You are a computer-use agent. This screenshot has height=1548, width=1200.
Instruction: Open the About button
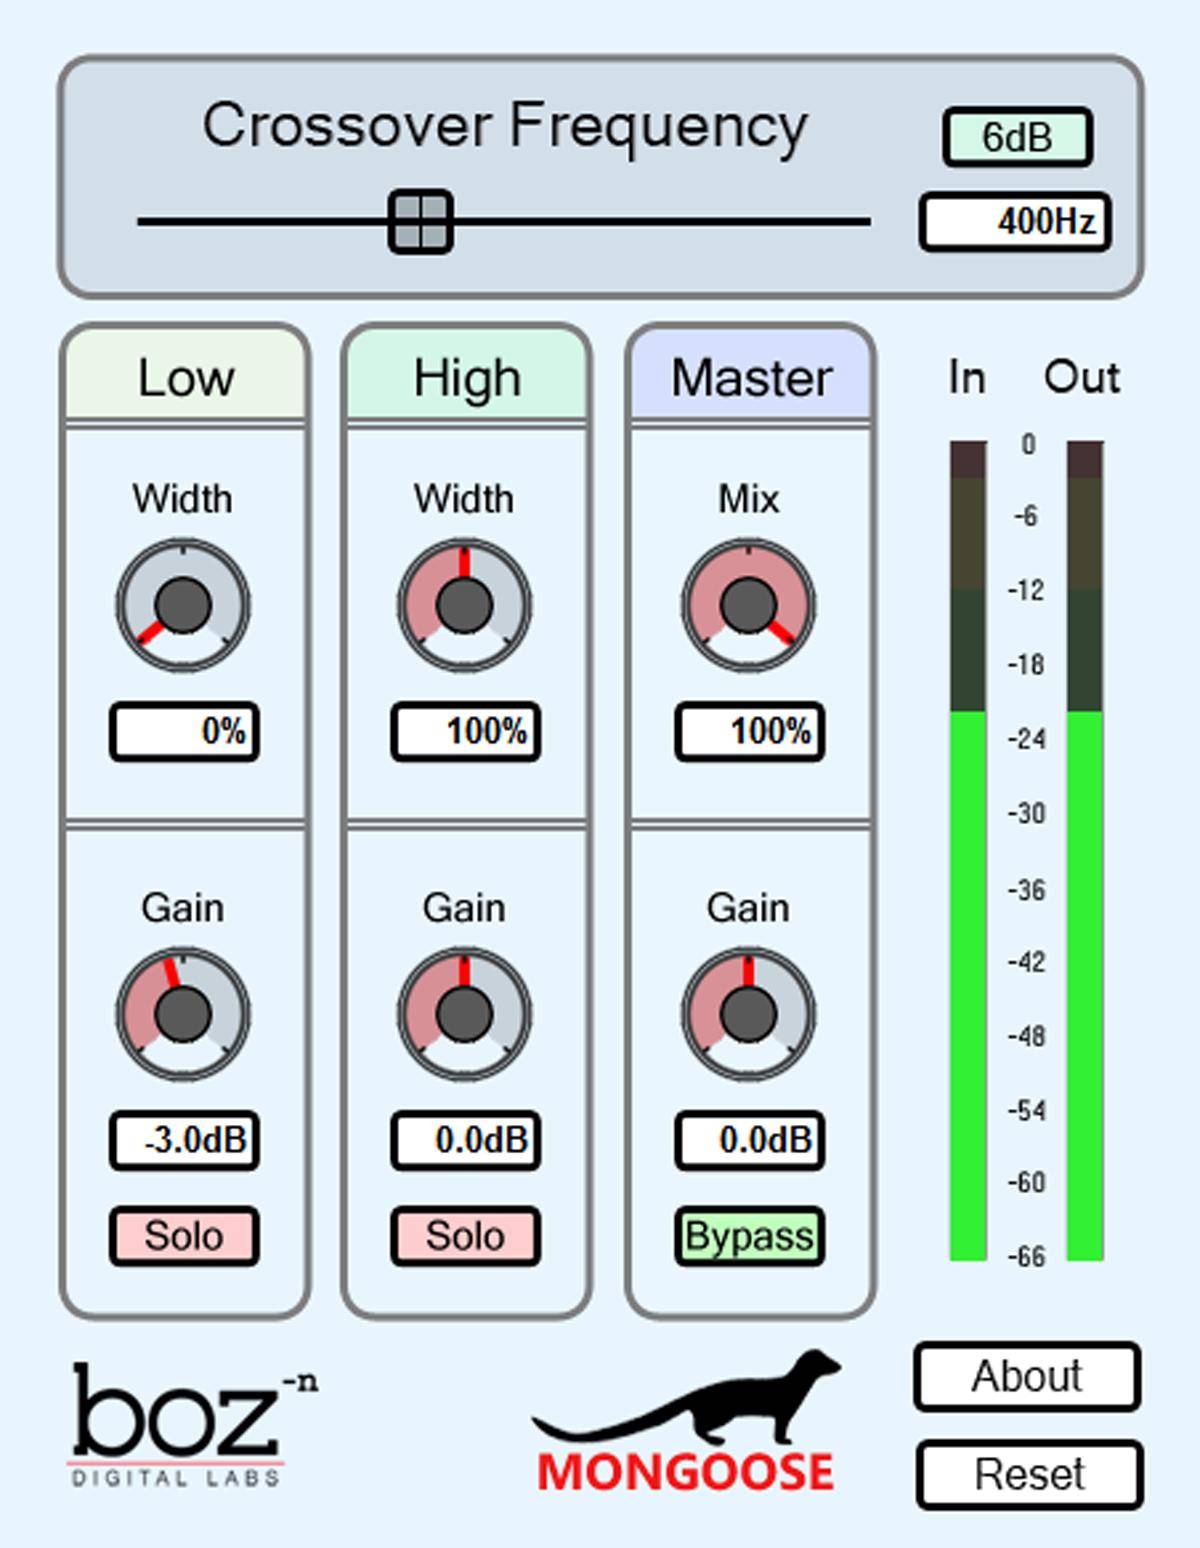click(x=1027, y=1376)
